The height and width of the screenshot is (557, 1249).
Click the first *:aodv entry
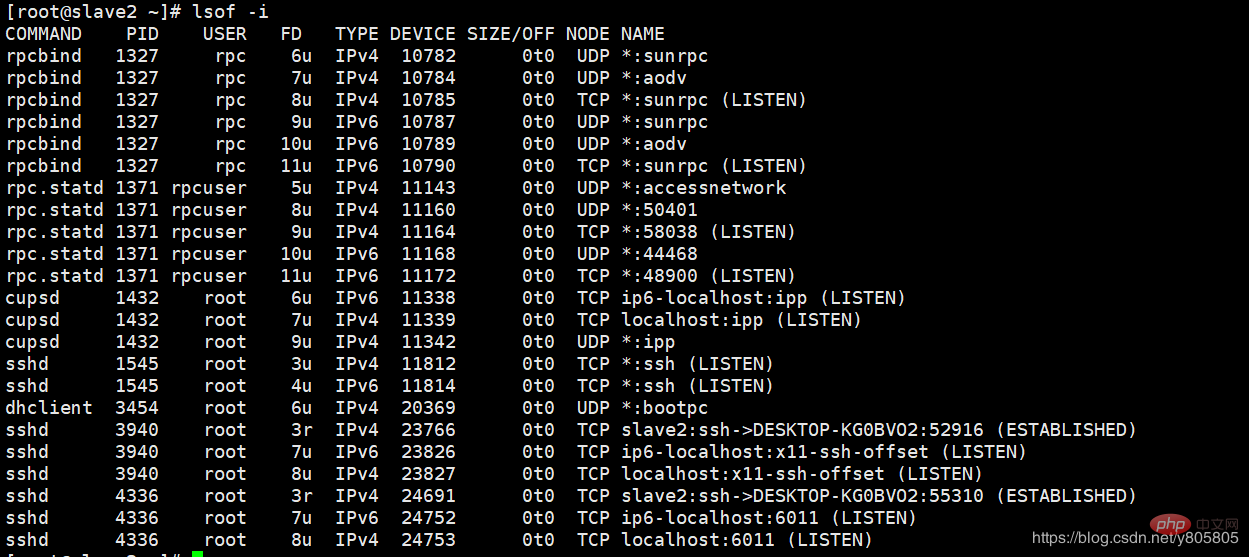[654, 78]
